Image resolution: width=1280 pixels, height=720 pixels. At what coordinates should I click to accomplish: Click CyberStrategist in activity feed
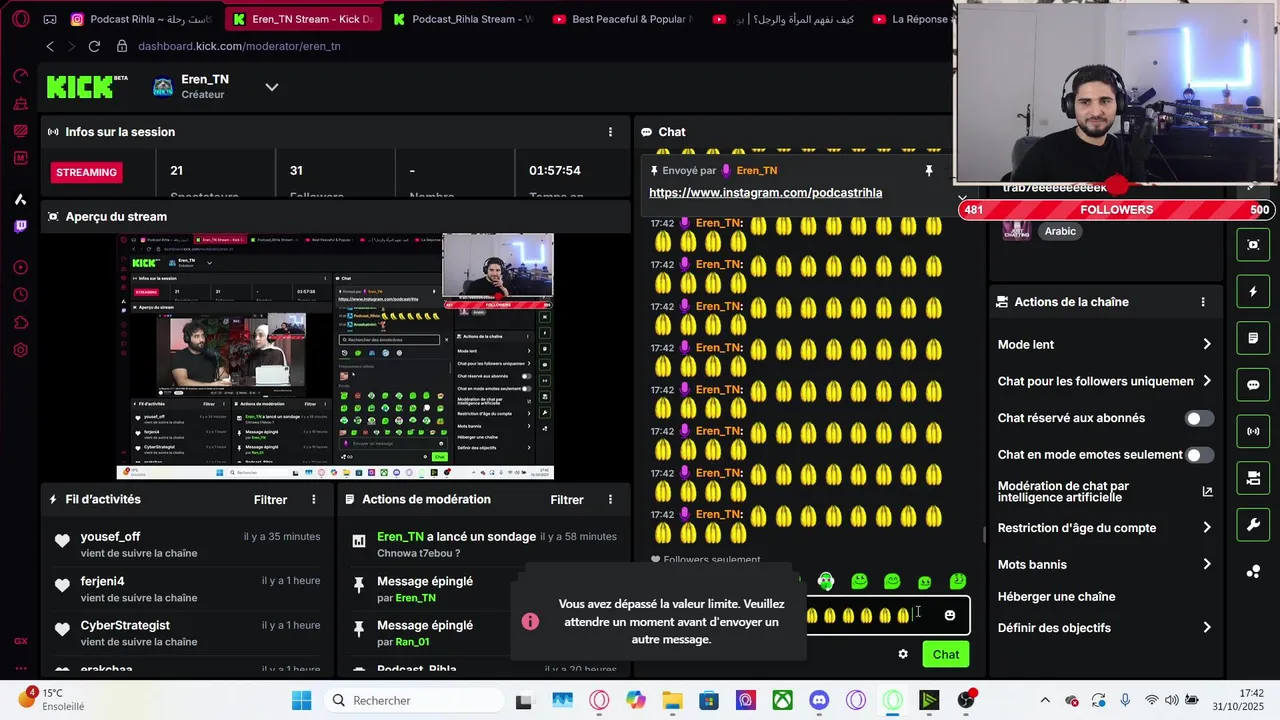125,625
